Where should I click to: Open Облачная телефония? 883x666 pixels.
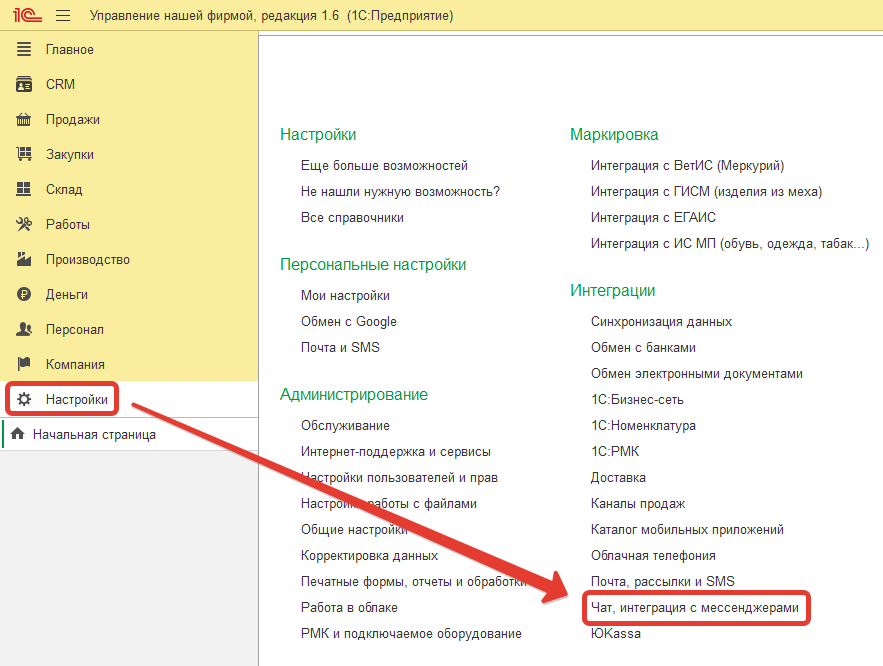point(653,555)
